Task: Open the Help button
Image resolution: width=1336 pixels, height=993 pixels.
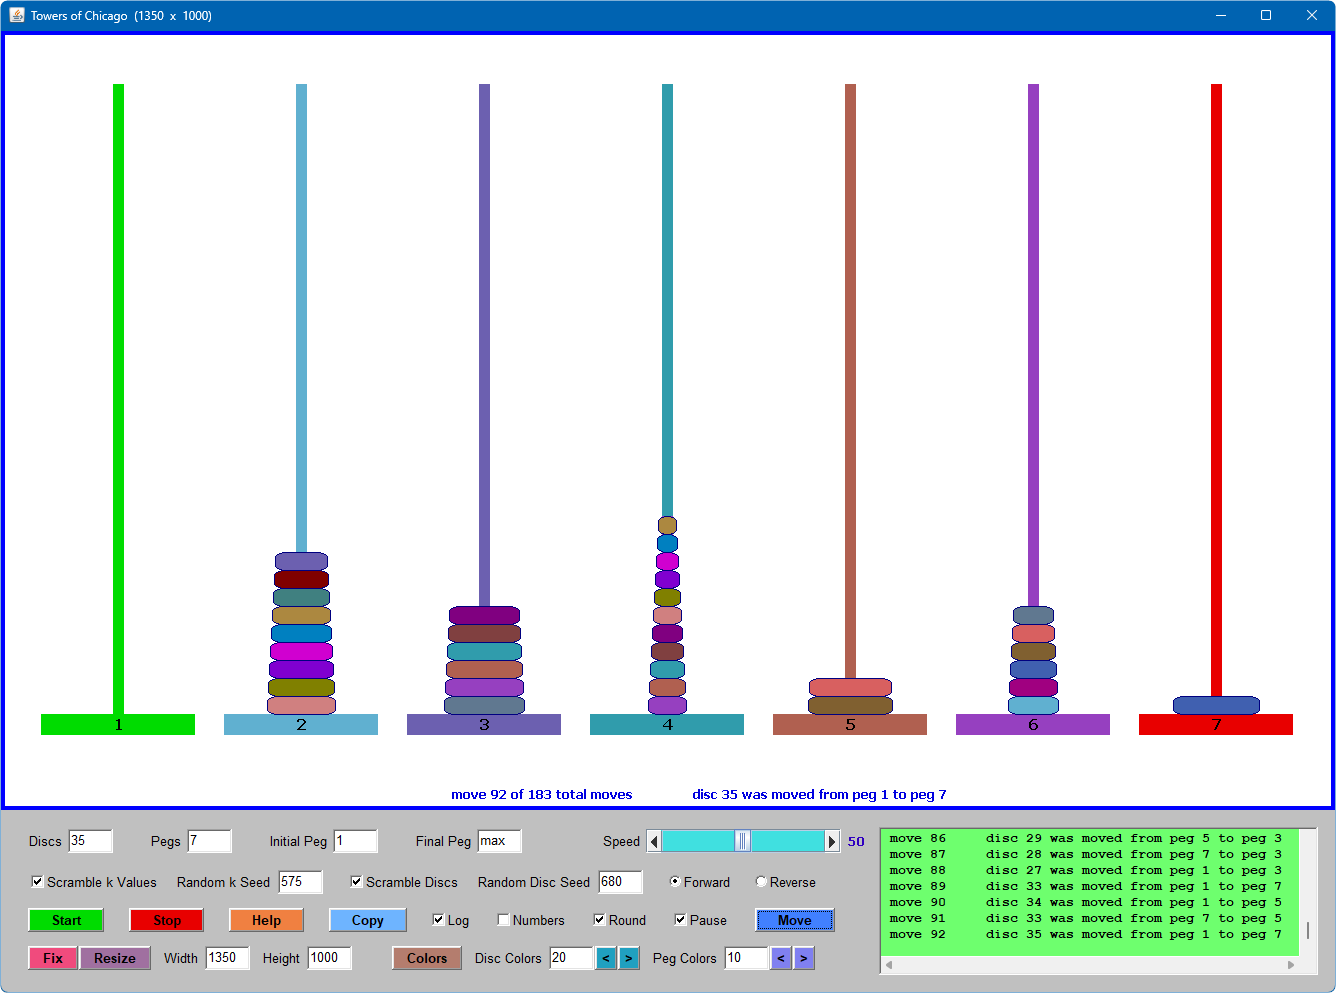Action: click(x=266, y=920)
